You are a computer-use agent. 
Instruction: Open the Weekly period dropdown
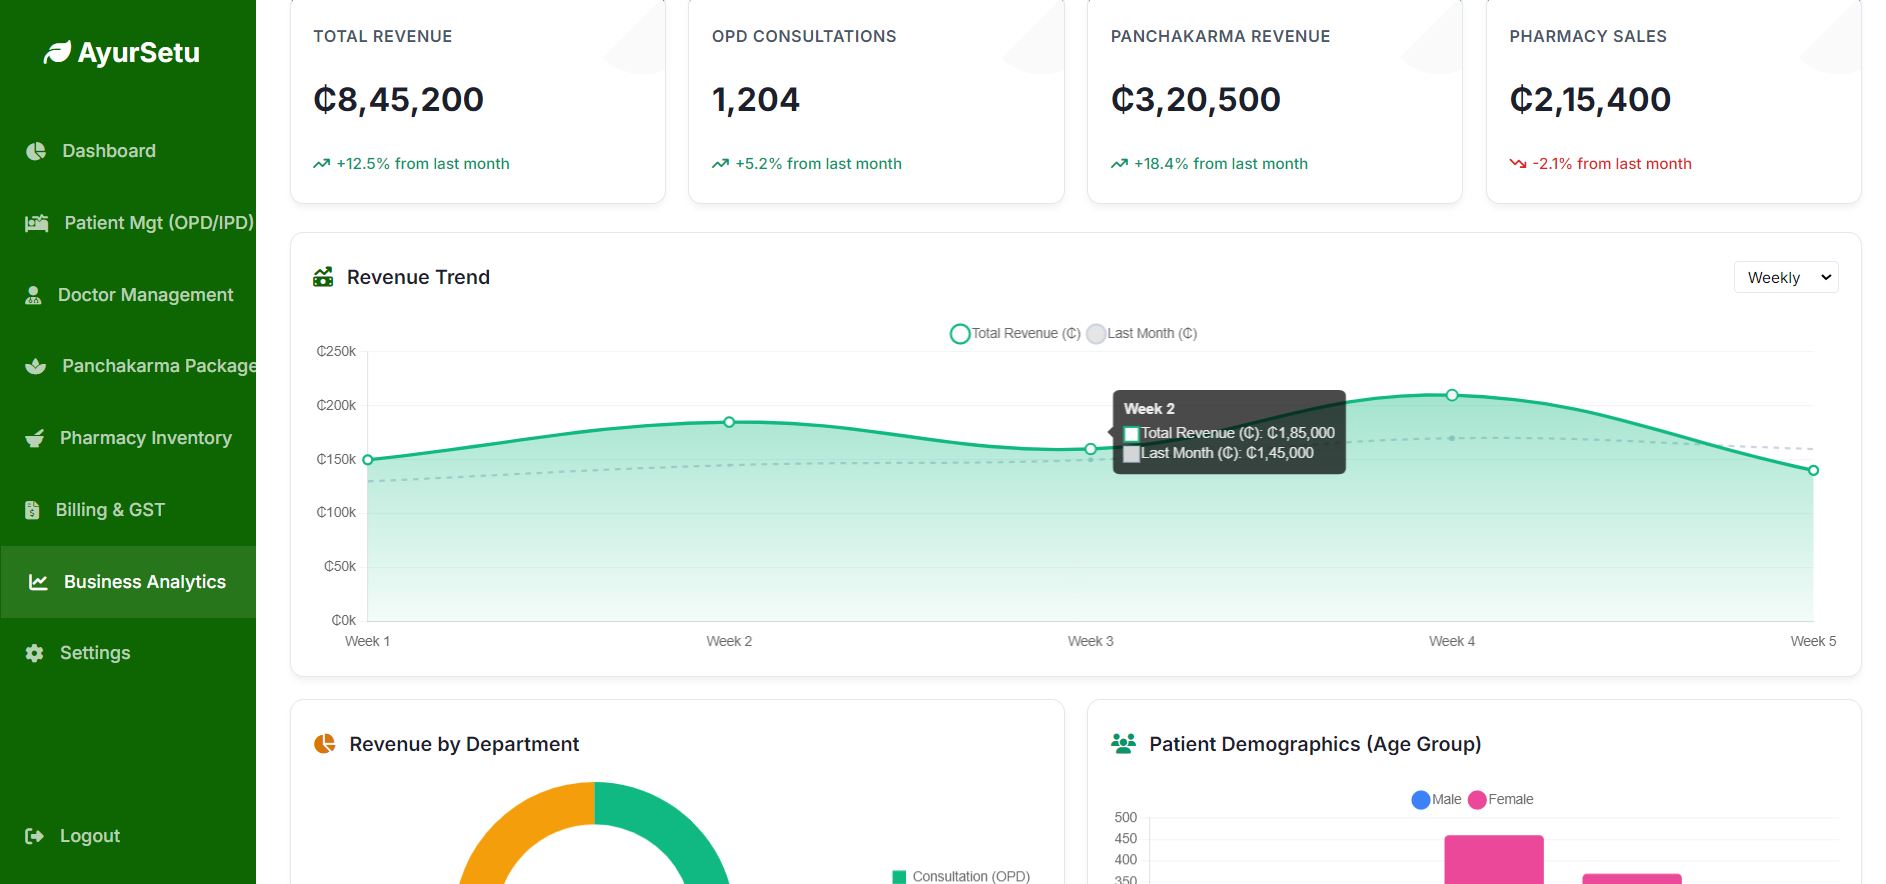point(1785,278)
